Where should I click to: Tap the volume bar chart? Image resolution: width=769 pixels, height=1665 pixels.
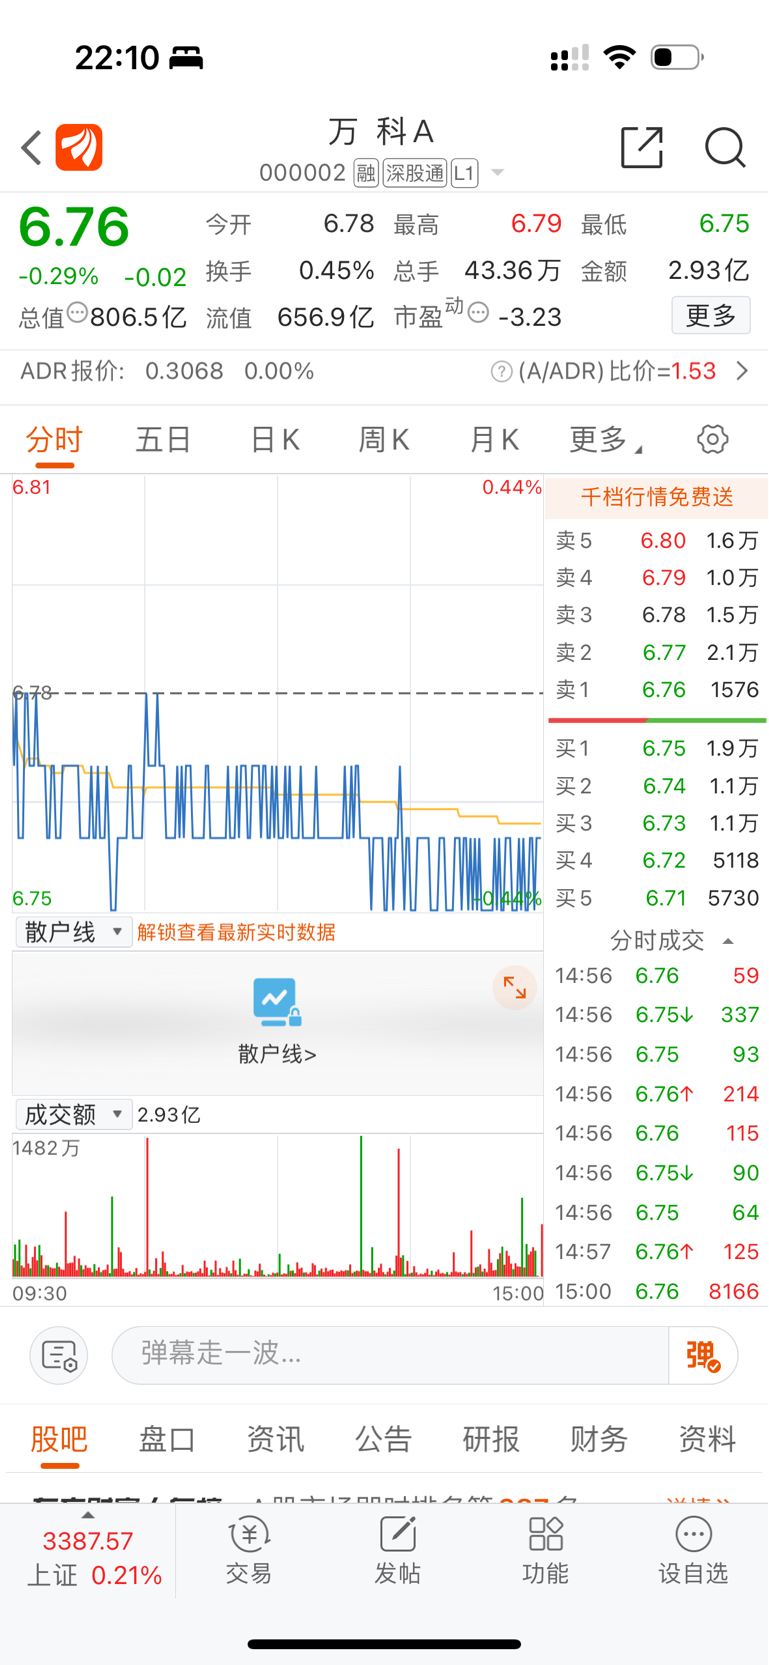[277, 1207]
